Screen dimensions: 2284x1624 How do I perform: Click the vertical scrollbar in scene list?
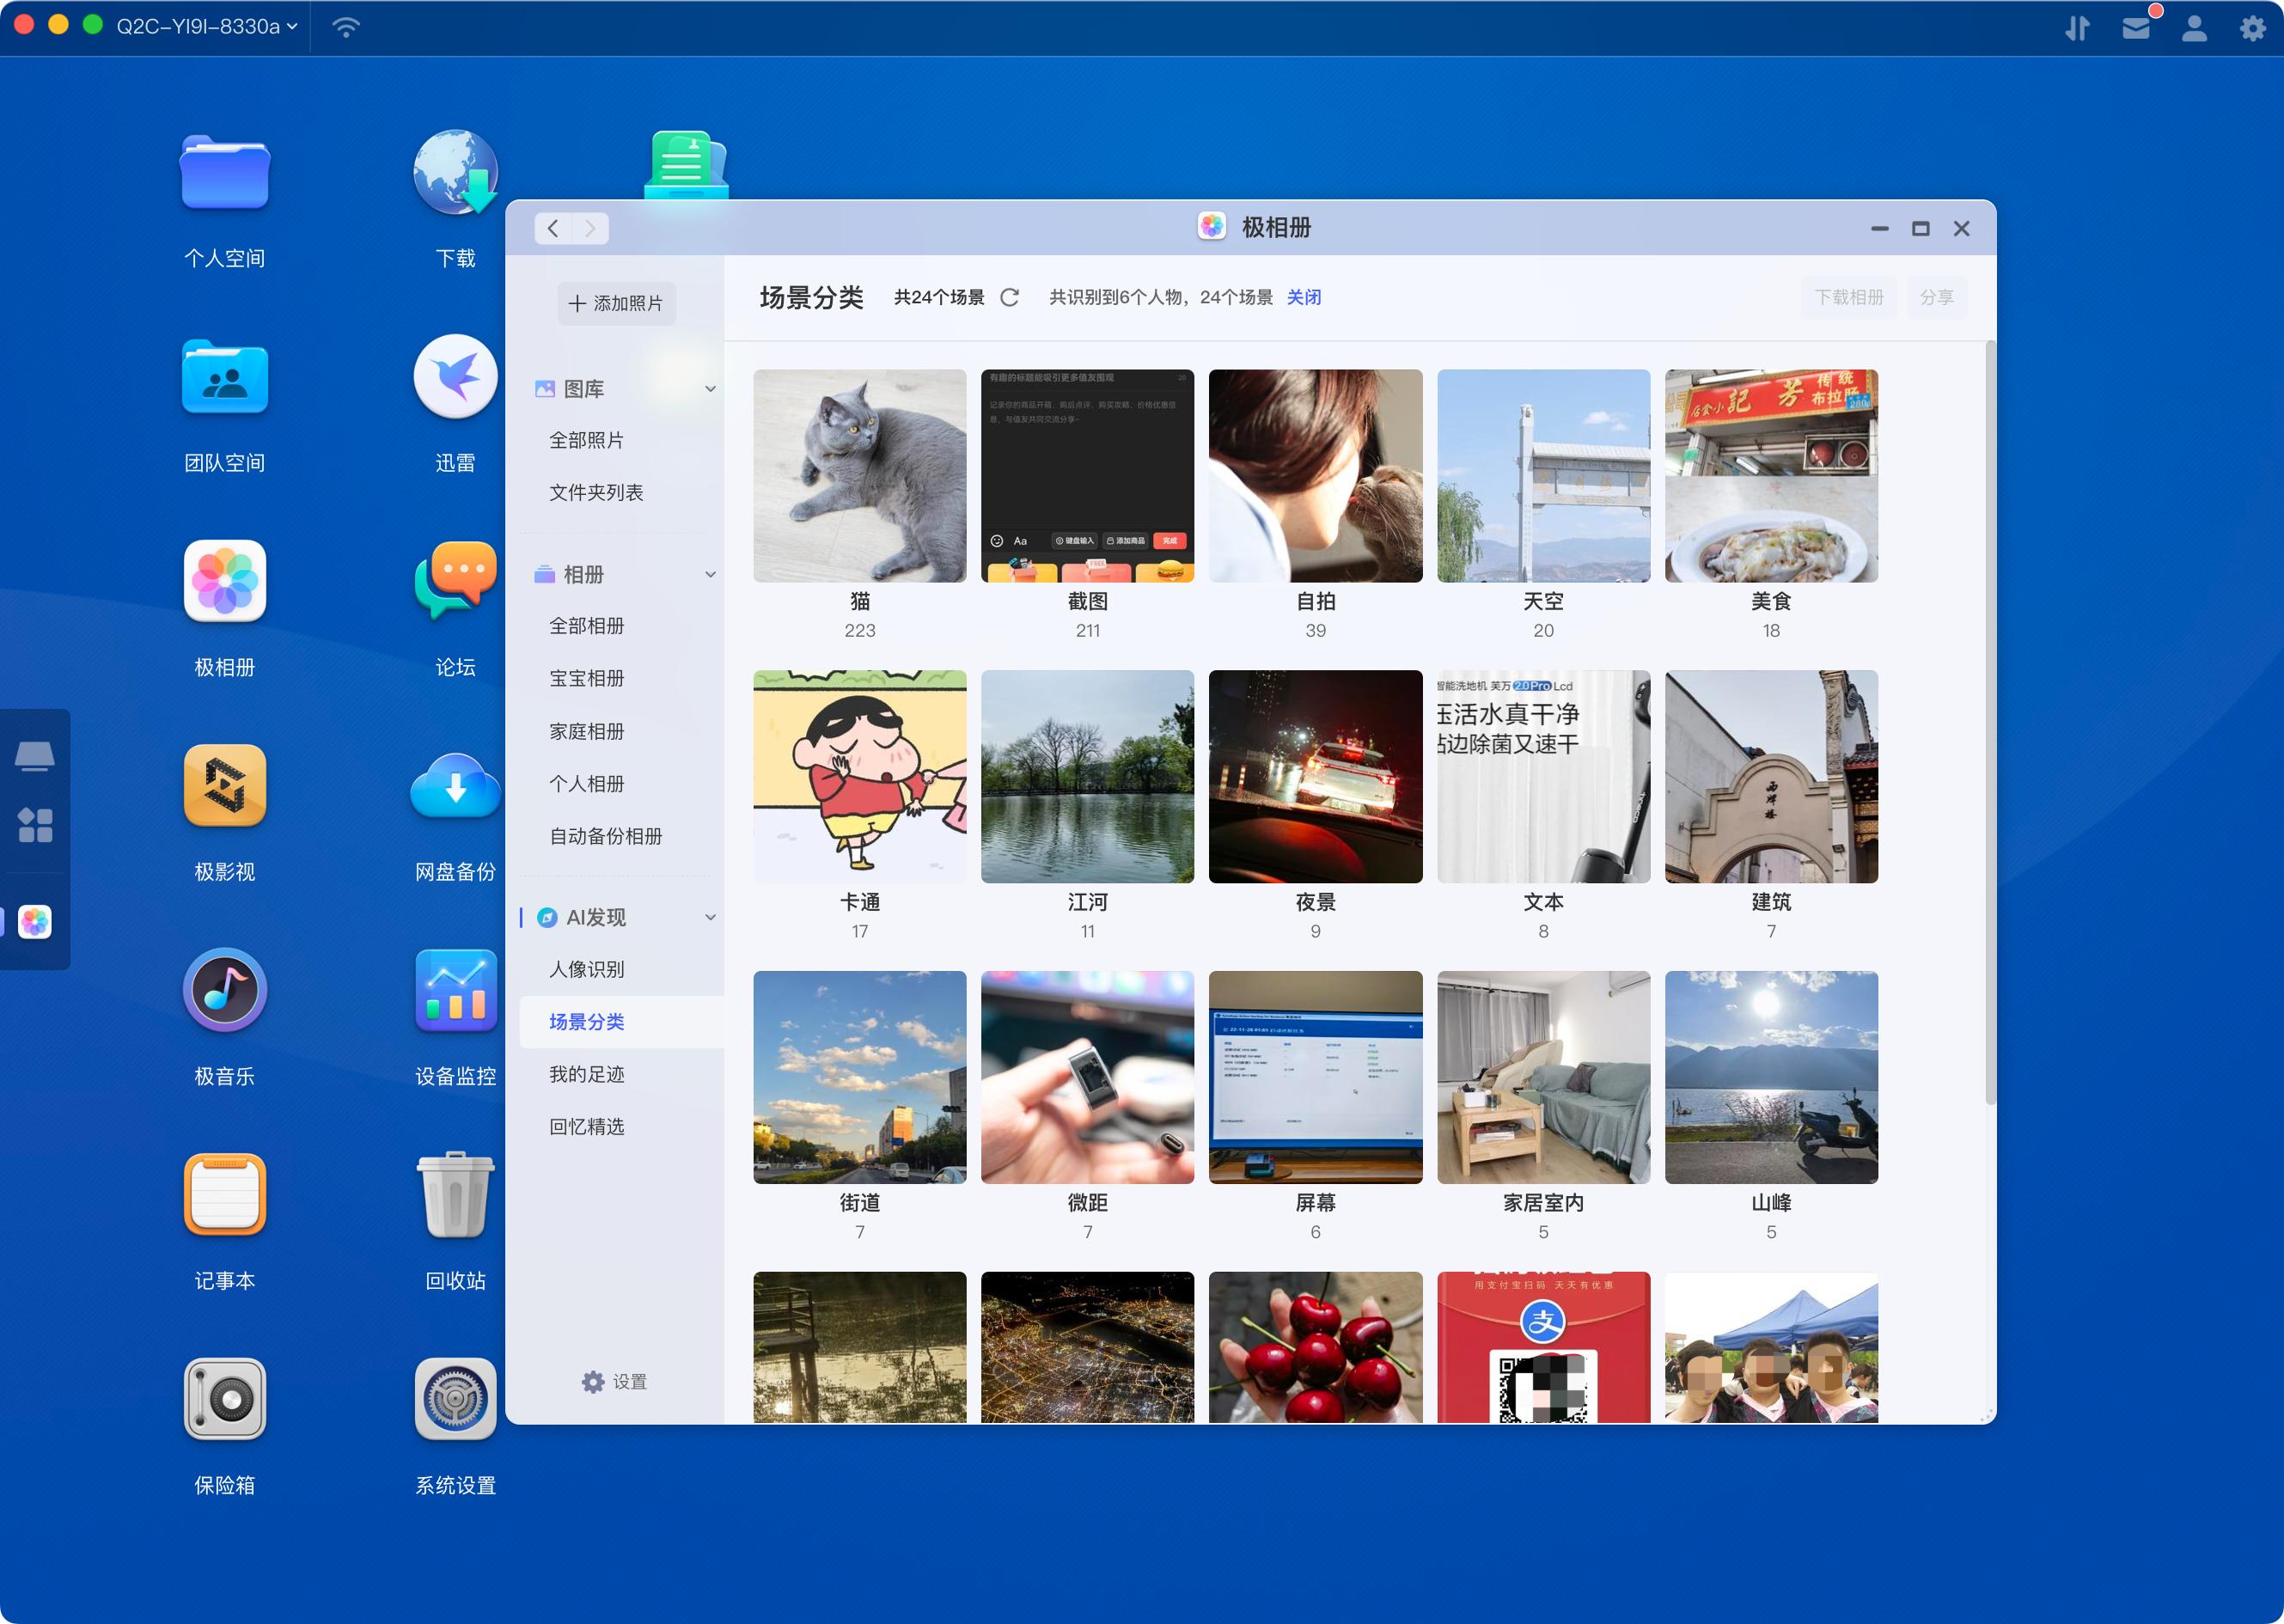tap(1989, 720)
